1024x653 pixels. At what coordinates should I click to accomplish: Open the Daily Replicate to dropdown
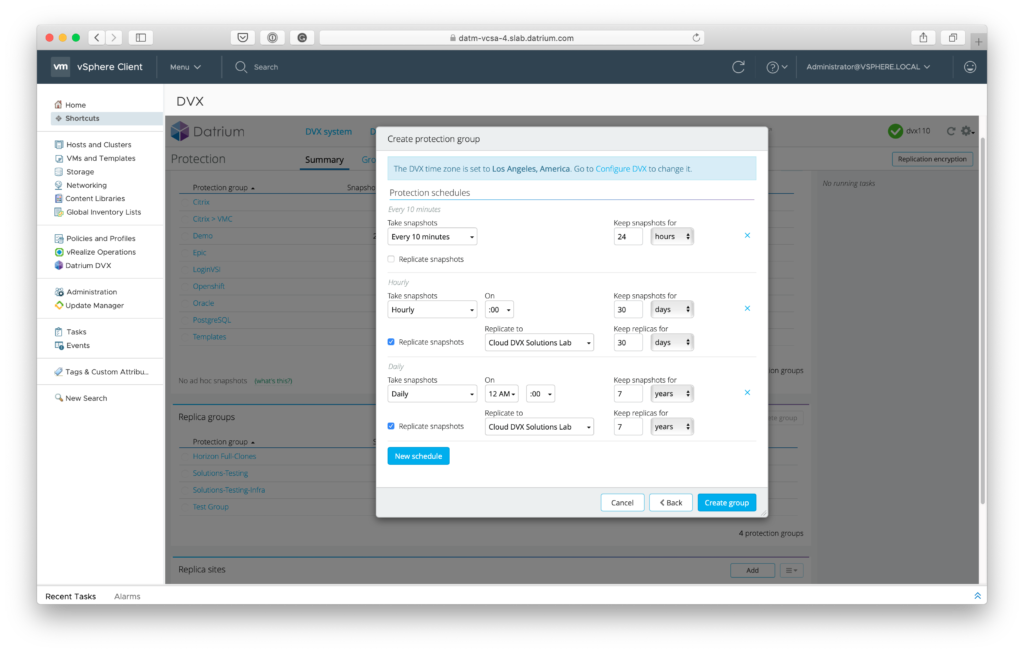(539, 427)
